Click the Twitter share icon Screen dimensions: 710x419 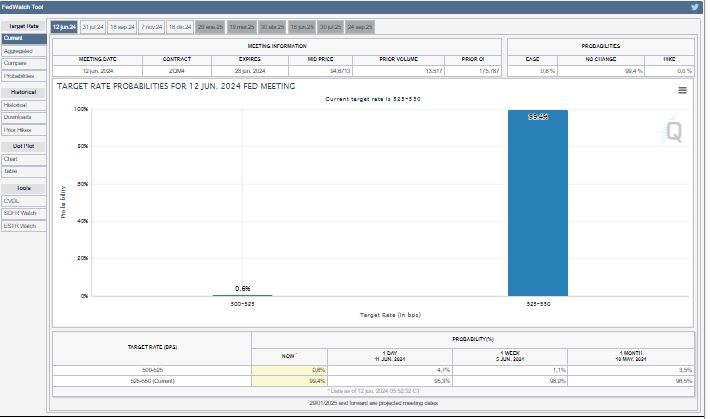(695, 7)
